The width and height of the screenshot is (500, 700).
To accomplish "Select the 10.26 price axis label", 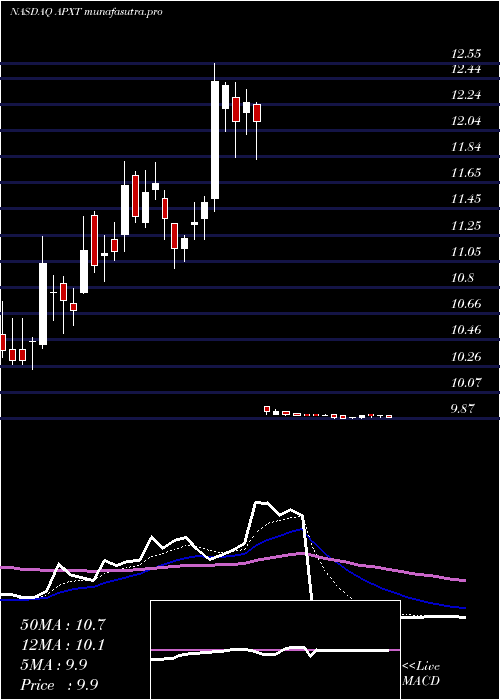I will tap(466, 357).
